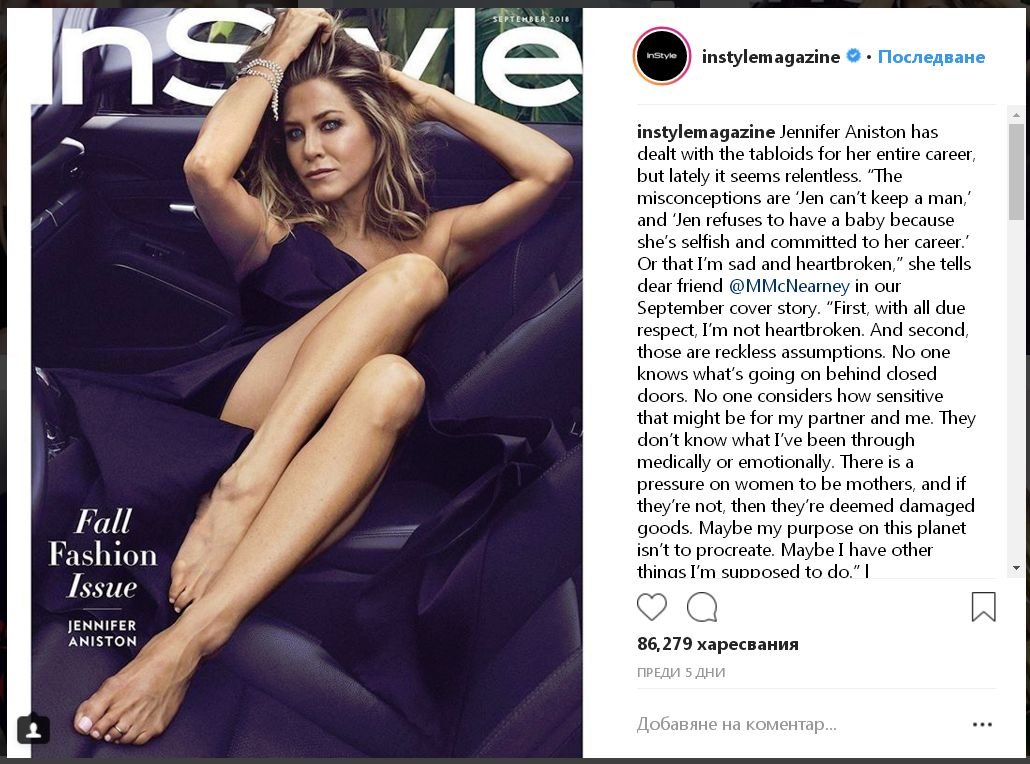Click the caption scrollbar up arrow

[x=1016, y=115]
